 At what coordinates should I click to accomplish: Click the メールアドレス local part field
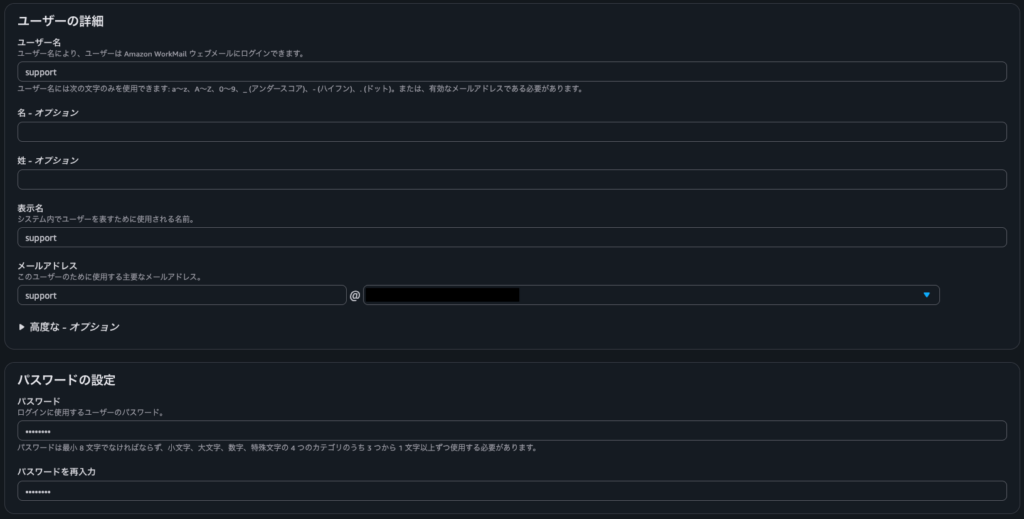click(x=181, y=295)
